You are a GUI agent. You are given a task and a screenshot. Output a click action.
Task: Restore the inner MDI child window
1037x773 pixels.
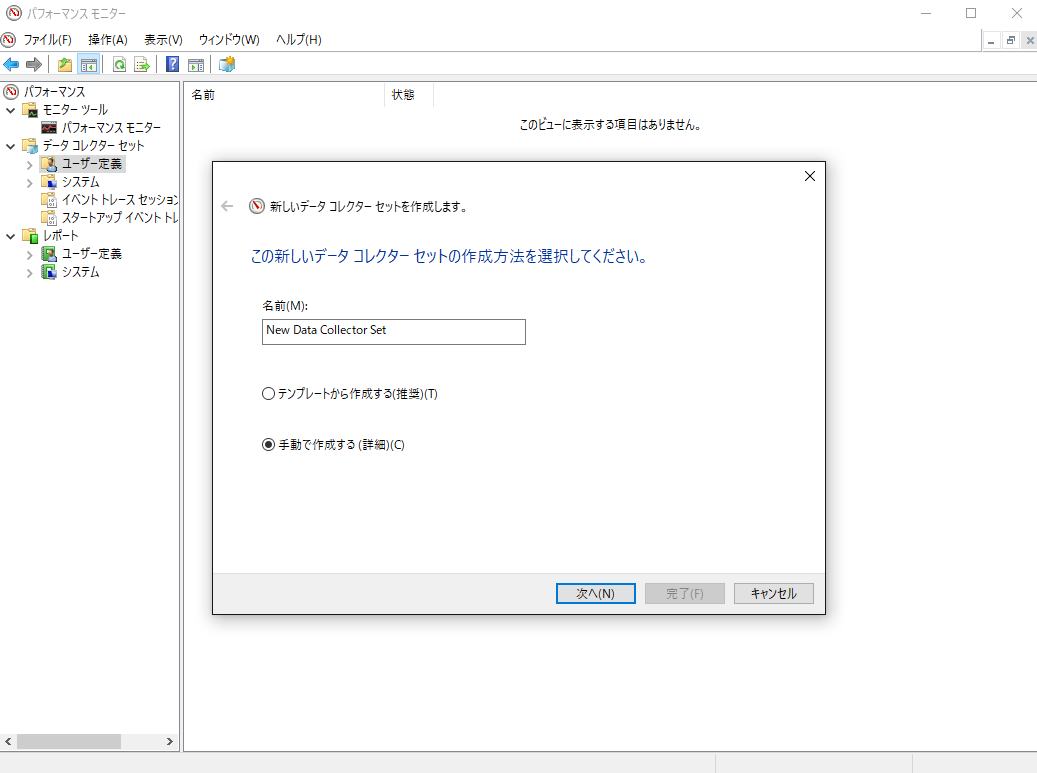point(1010,40)
